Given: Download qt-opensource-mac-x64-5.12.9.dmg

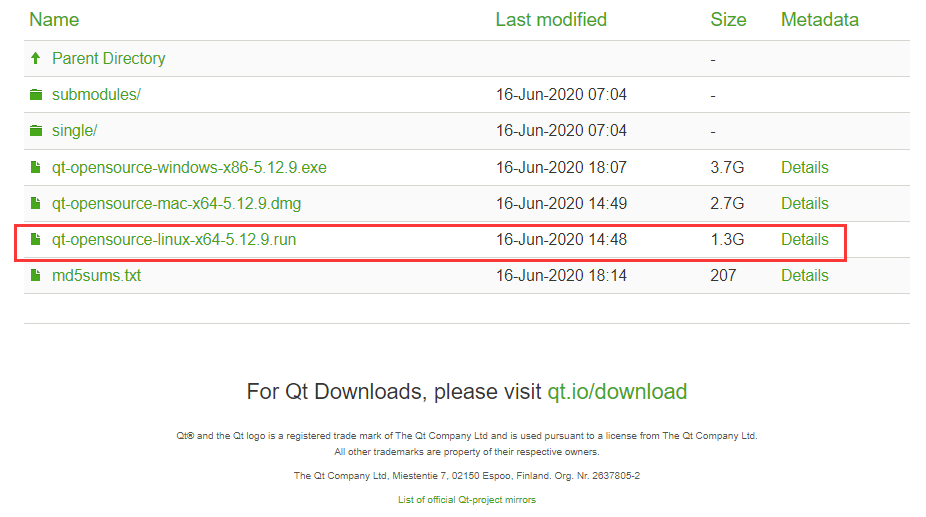Looking at the screenshot, I should tap(176, 204).
